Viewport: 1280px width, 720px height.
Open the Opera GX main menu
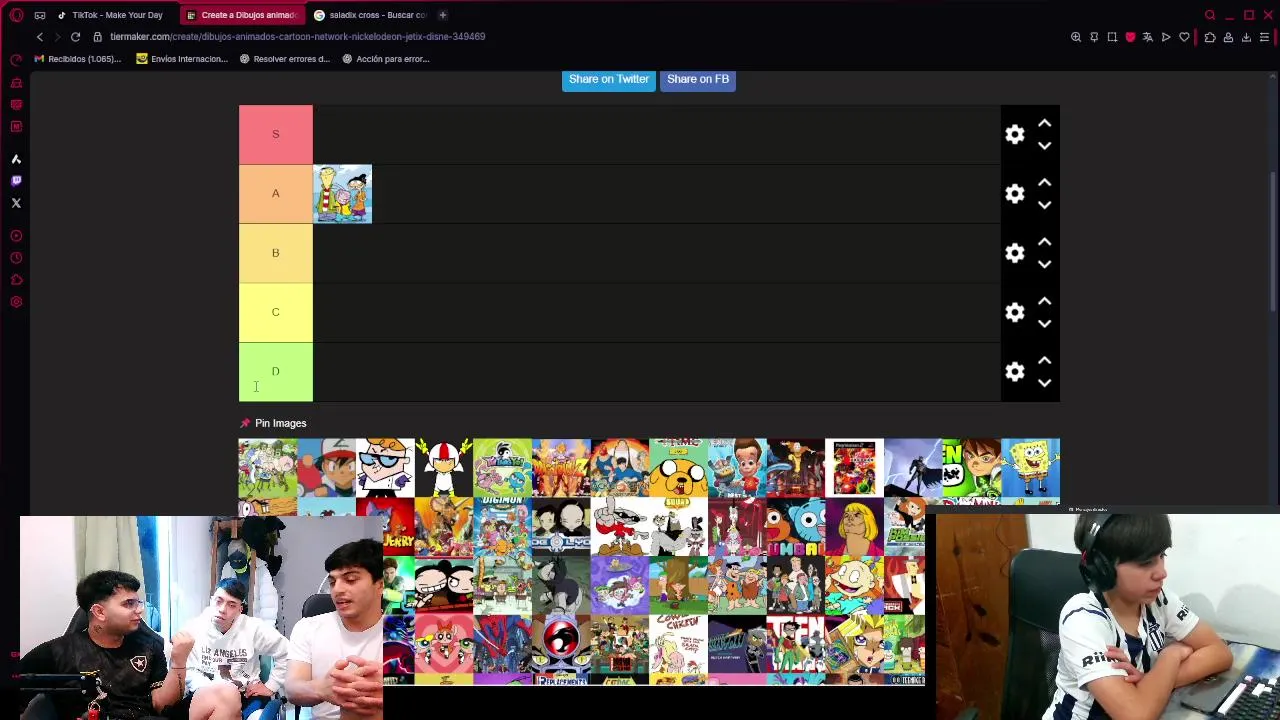coord(16,15)
